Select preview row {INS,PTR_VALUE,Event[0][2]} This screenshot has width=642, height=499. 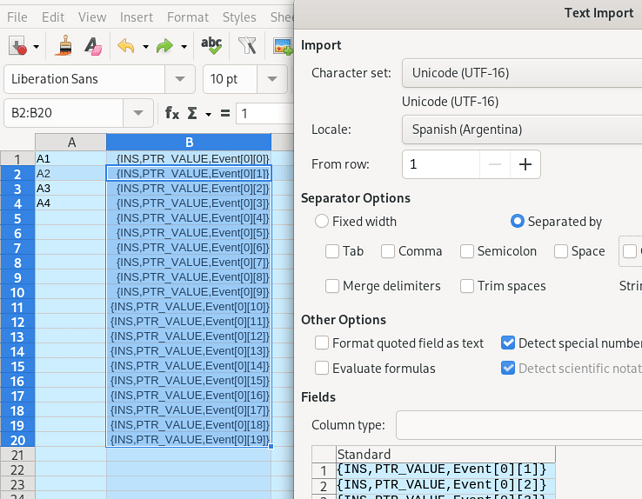pos(445,485)
